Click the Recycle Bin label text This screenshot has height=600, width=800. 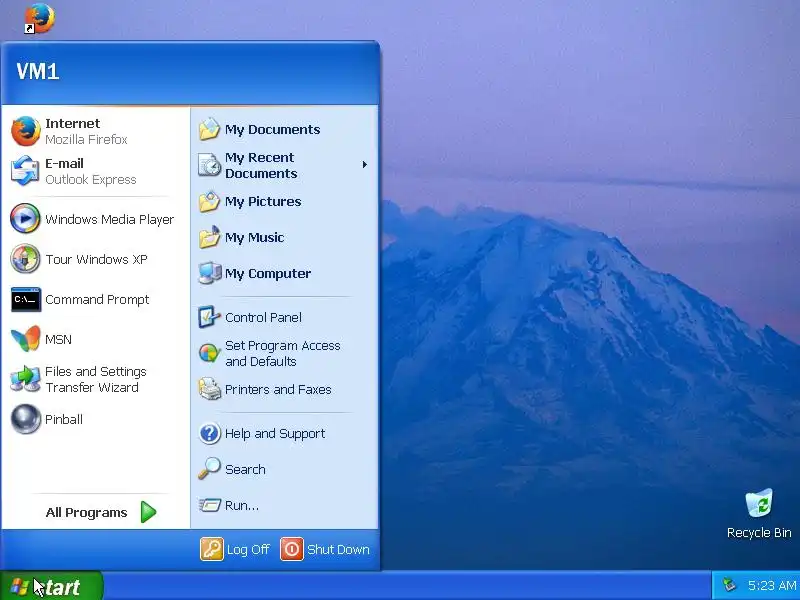(759, 533)
